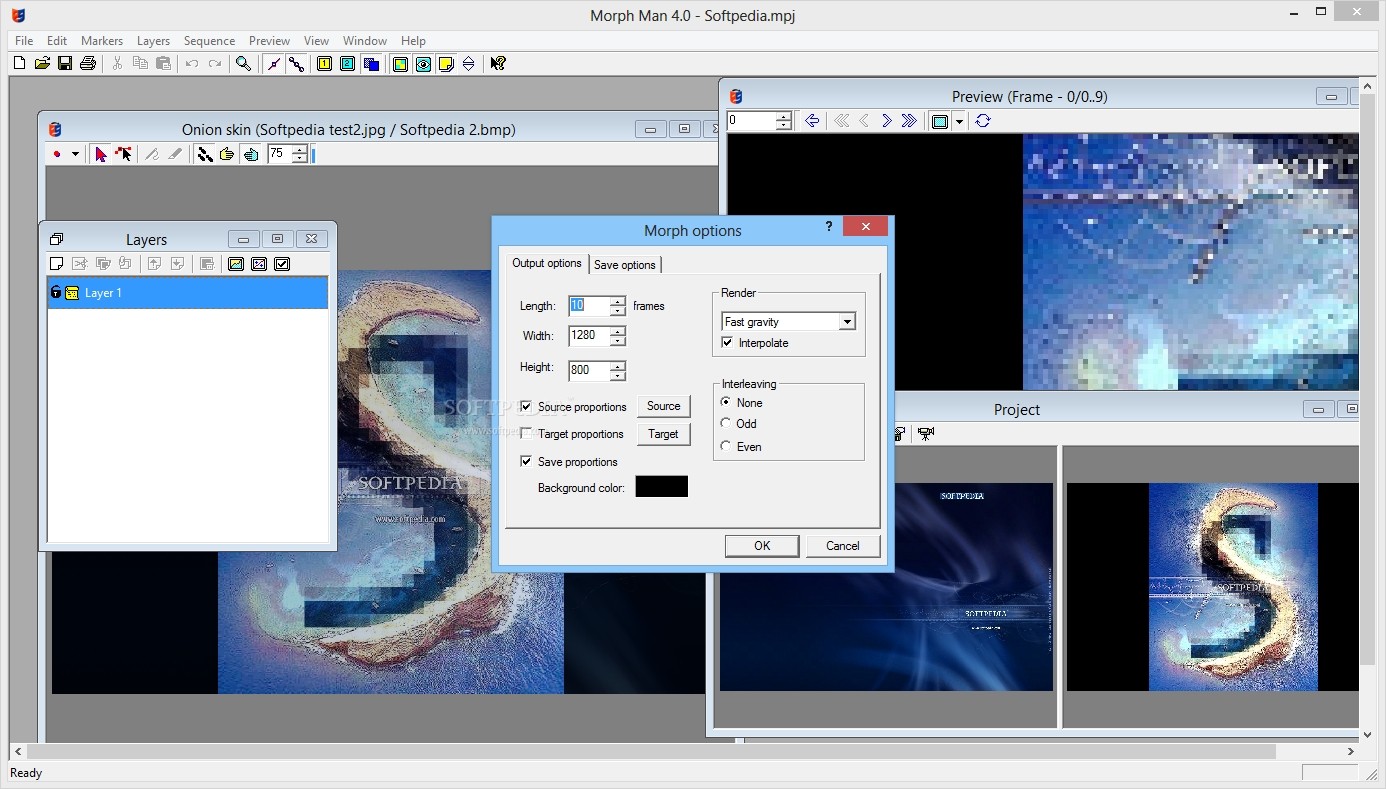This screenshot has height=789, width=1386.
Task: Click the back arrow in Preview toolbar
Action: tap(812, 121)
